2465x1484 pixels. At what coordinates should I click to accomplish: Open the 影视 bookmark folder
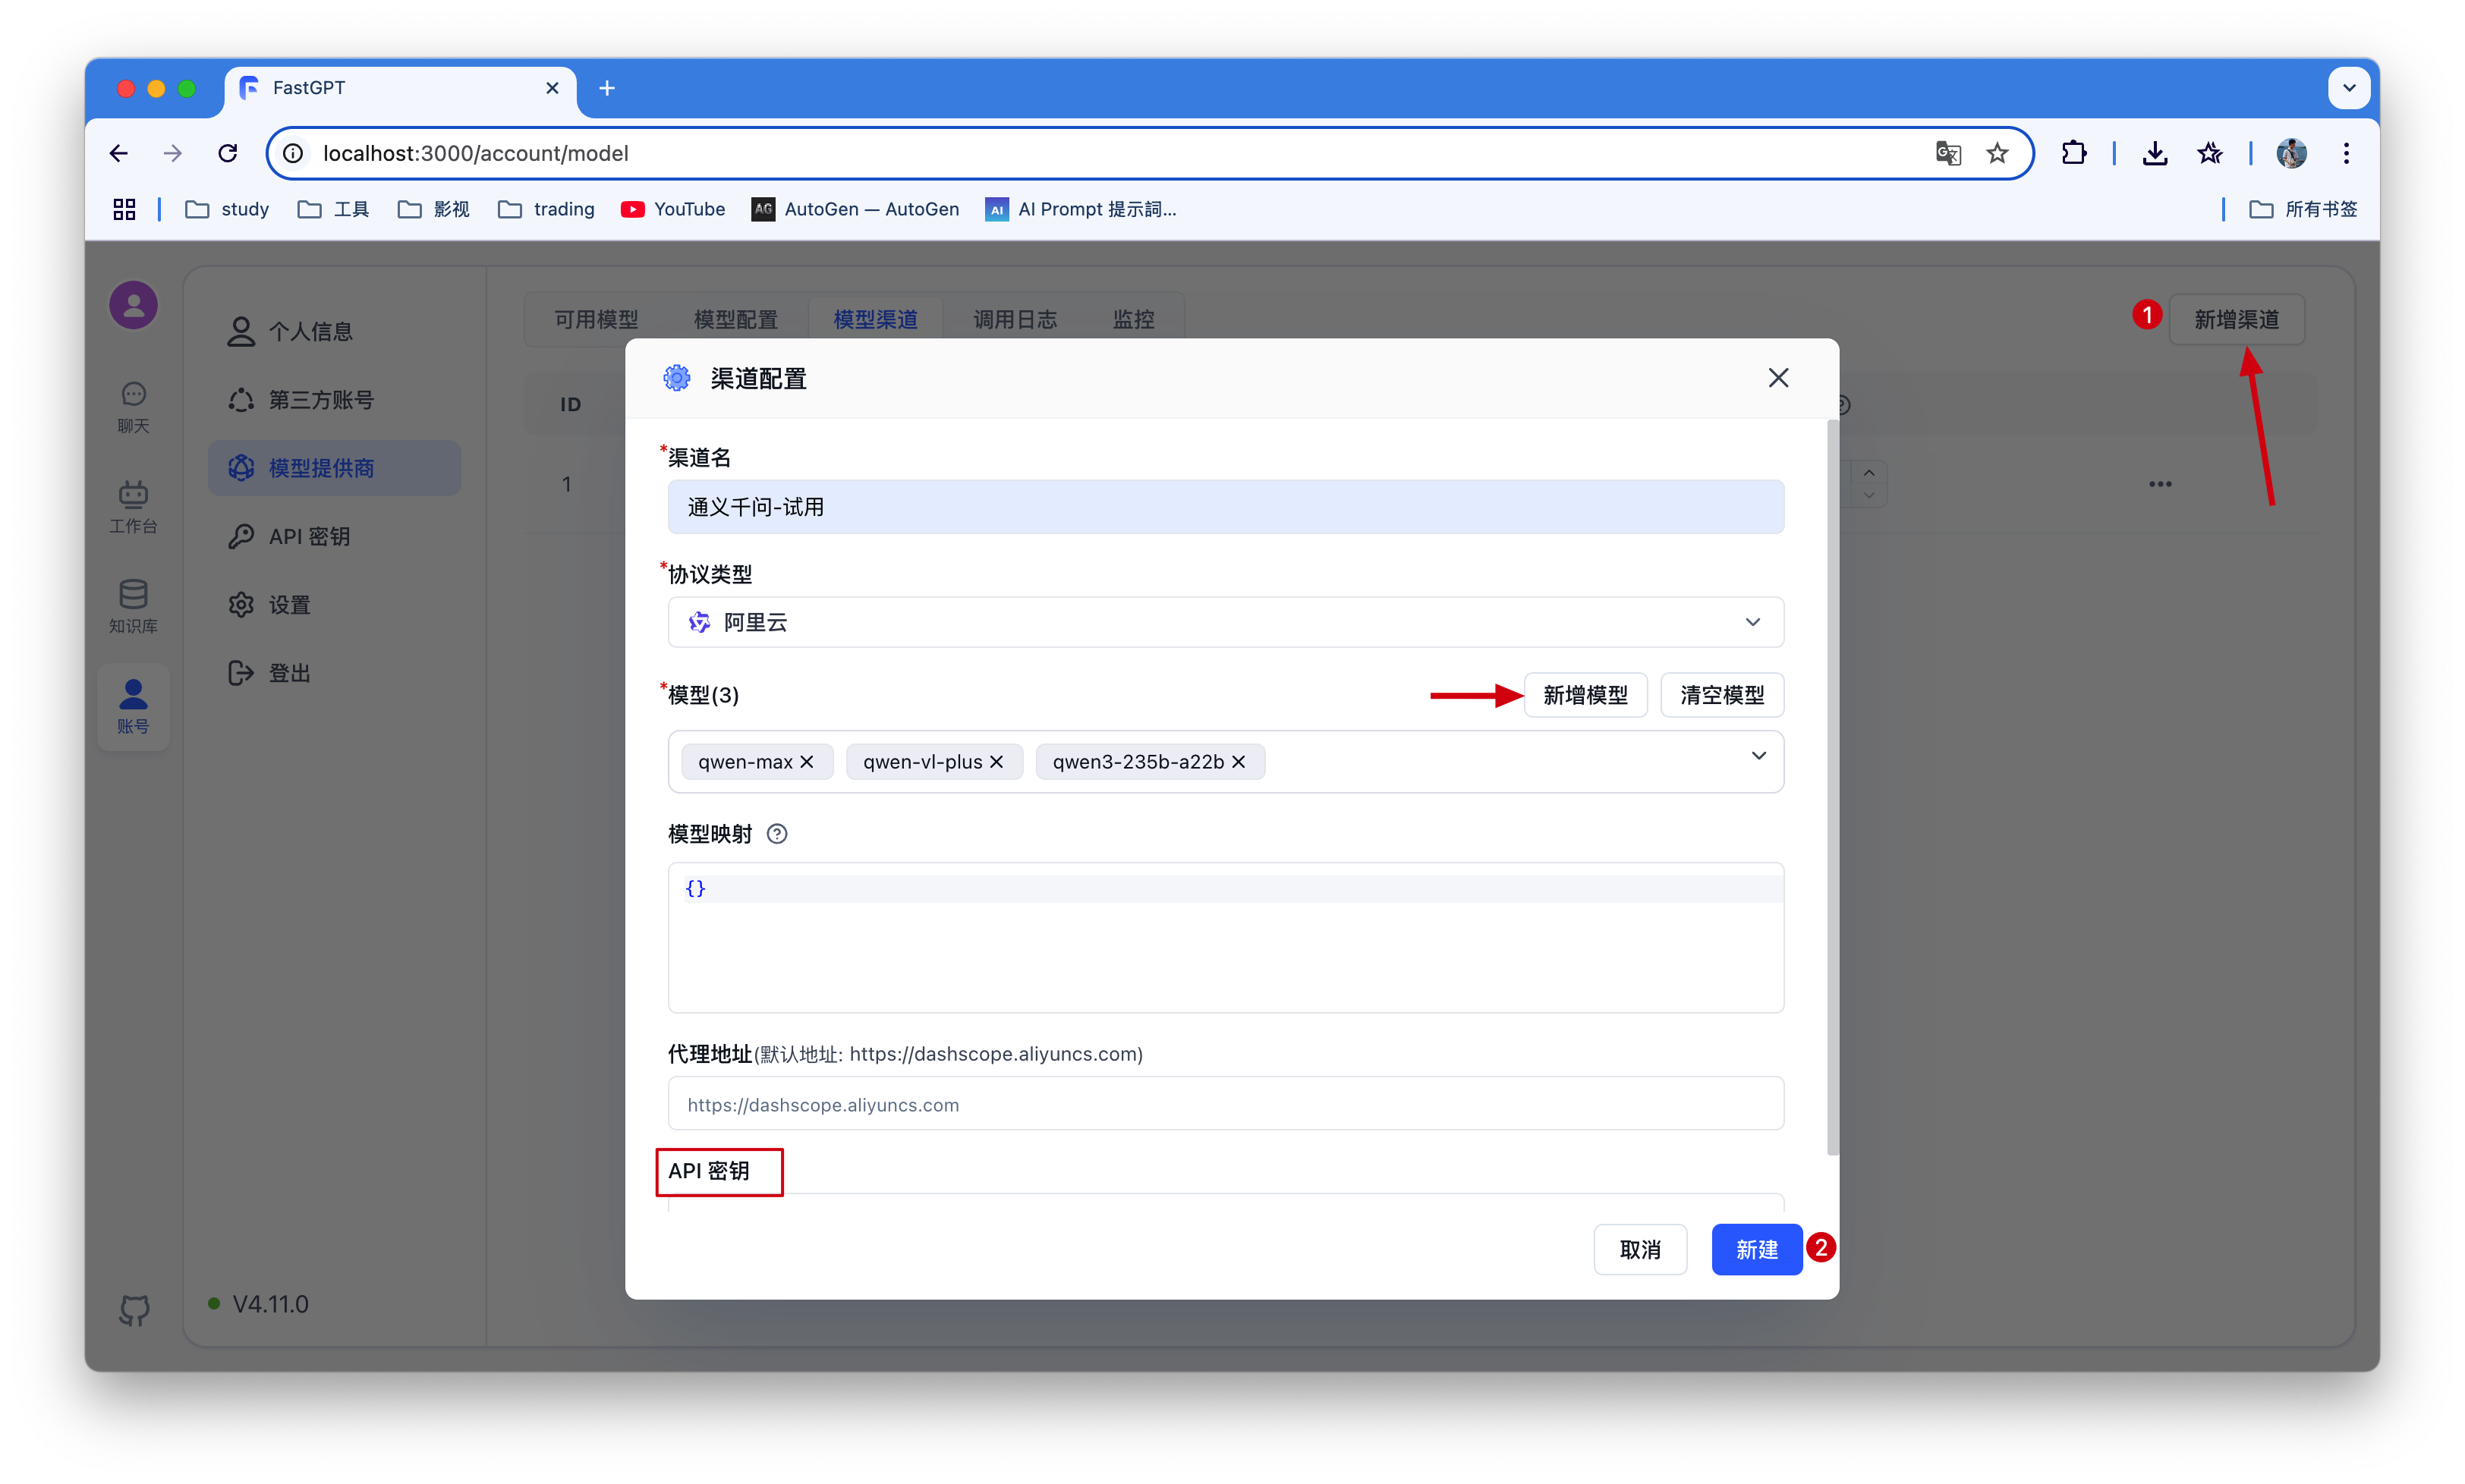[x=434, y=209]
